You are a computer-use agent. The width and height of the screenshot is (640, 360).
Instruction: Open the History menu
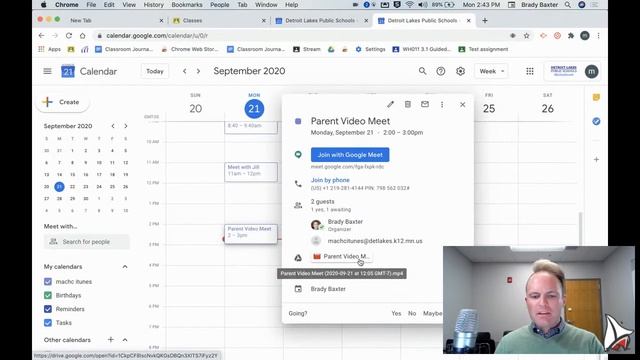point(153,5)
